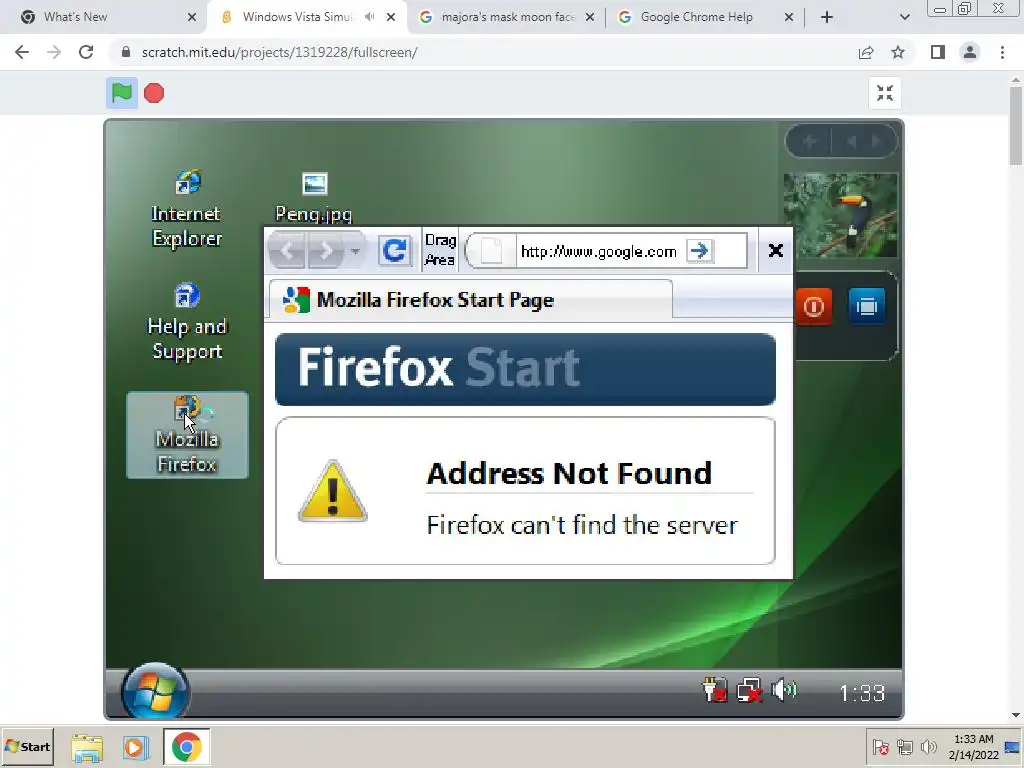The image size is (1024, 768).
Task: Close the simulated Firefox window
Action: [775, 251]
